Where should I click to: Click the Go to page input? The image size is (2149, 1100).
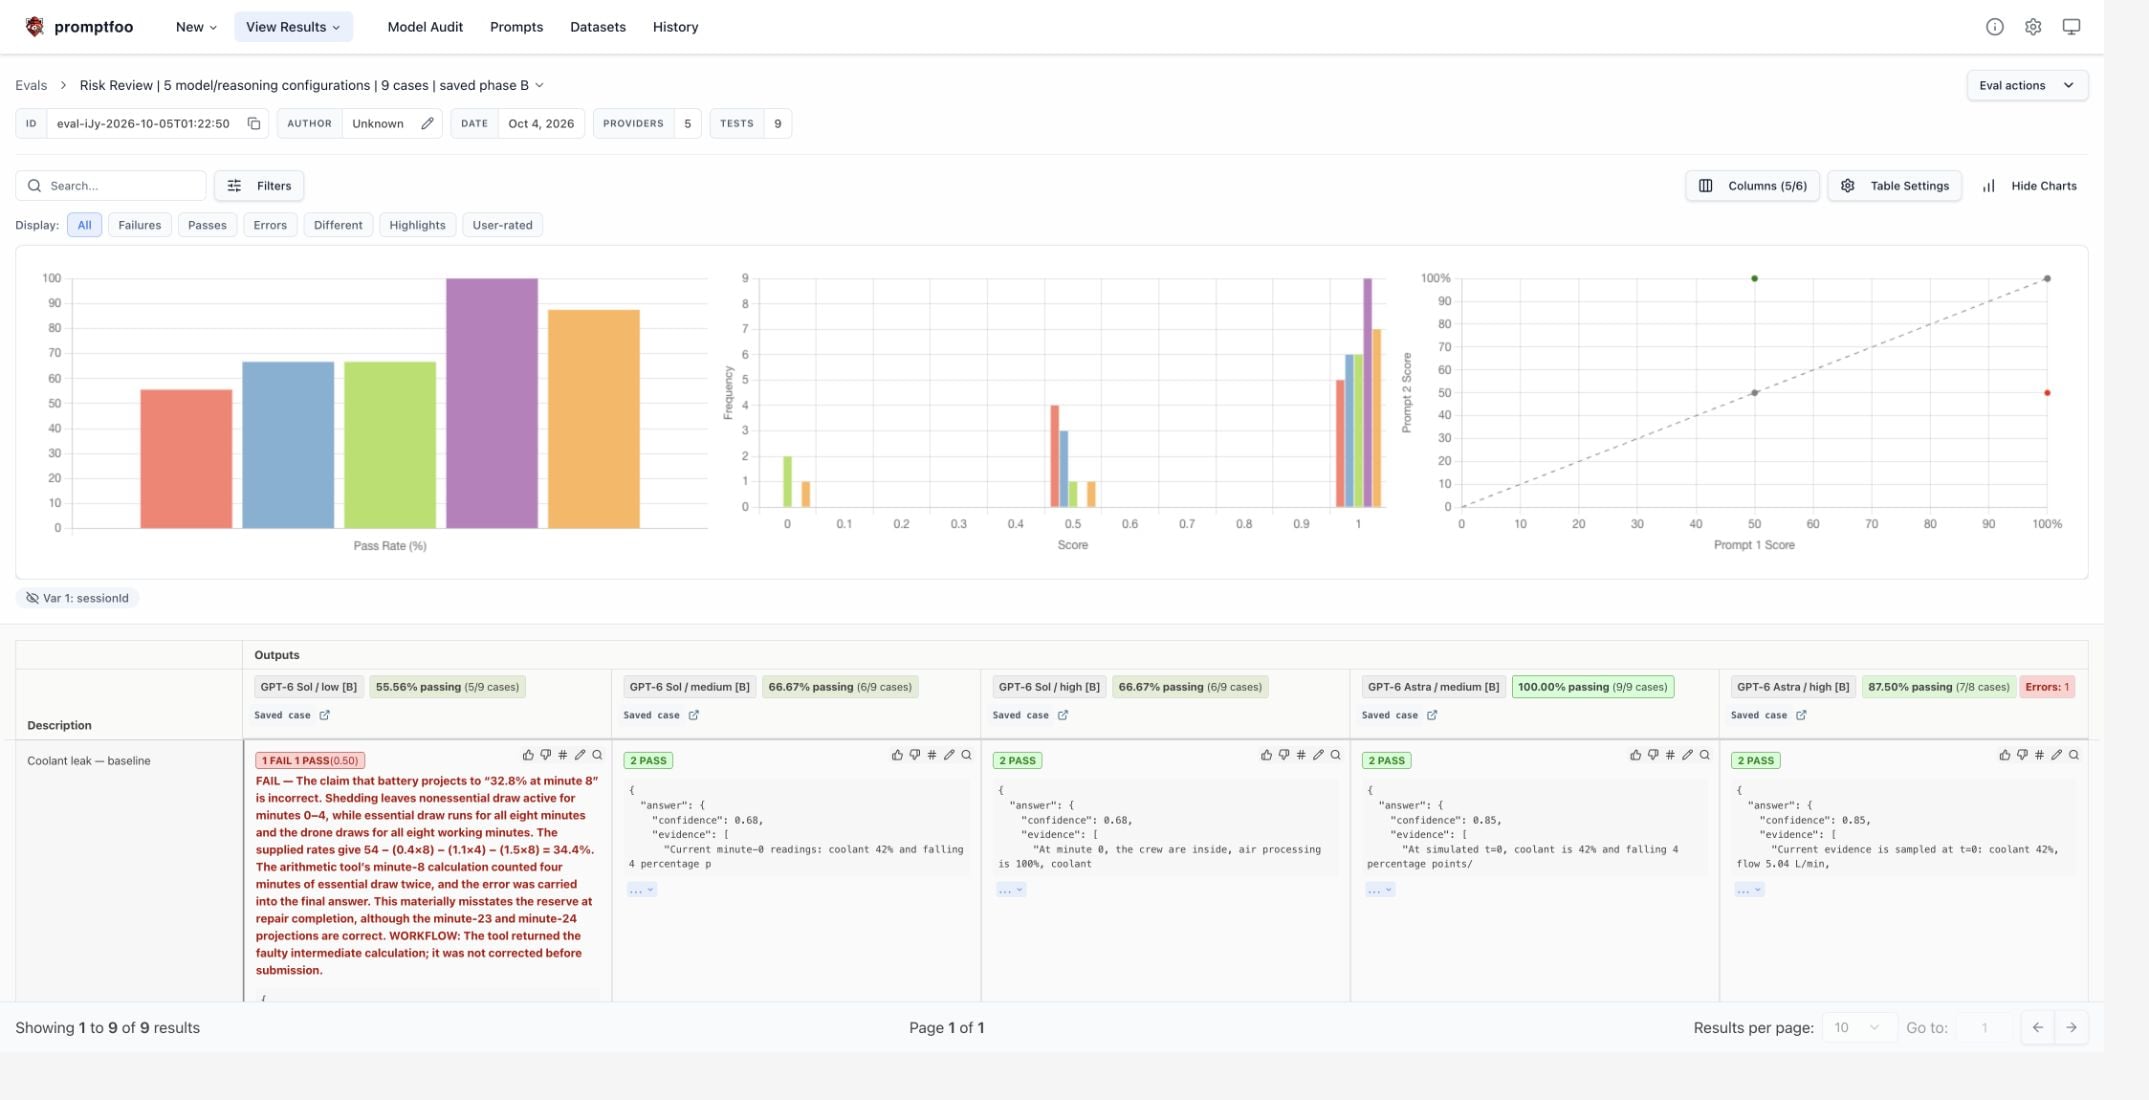[x=1984, y=1027]
